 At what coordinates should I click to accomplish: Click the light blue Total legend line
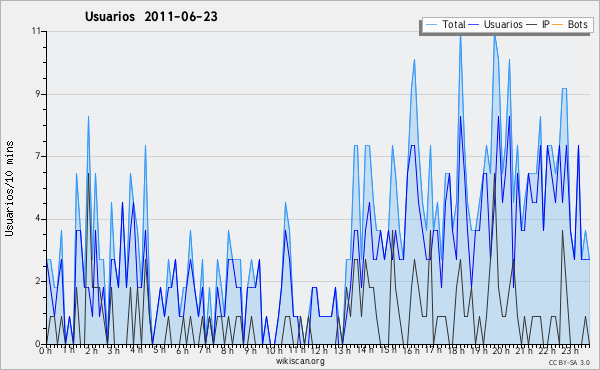431,25
